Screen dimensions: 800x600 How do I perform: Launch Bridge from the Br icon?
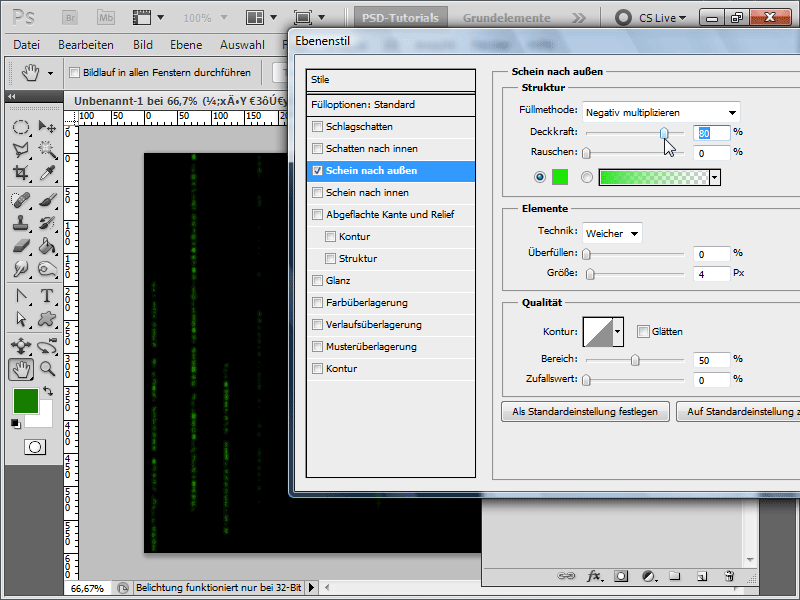pos(70,18)
